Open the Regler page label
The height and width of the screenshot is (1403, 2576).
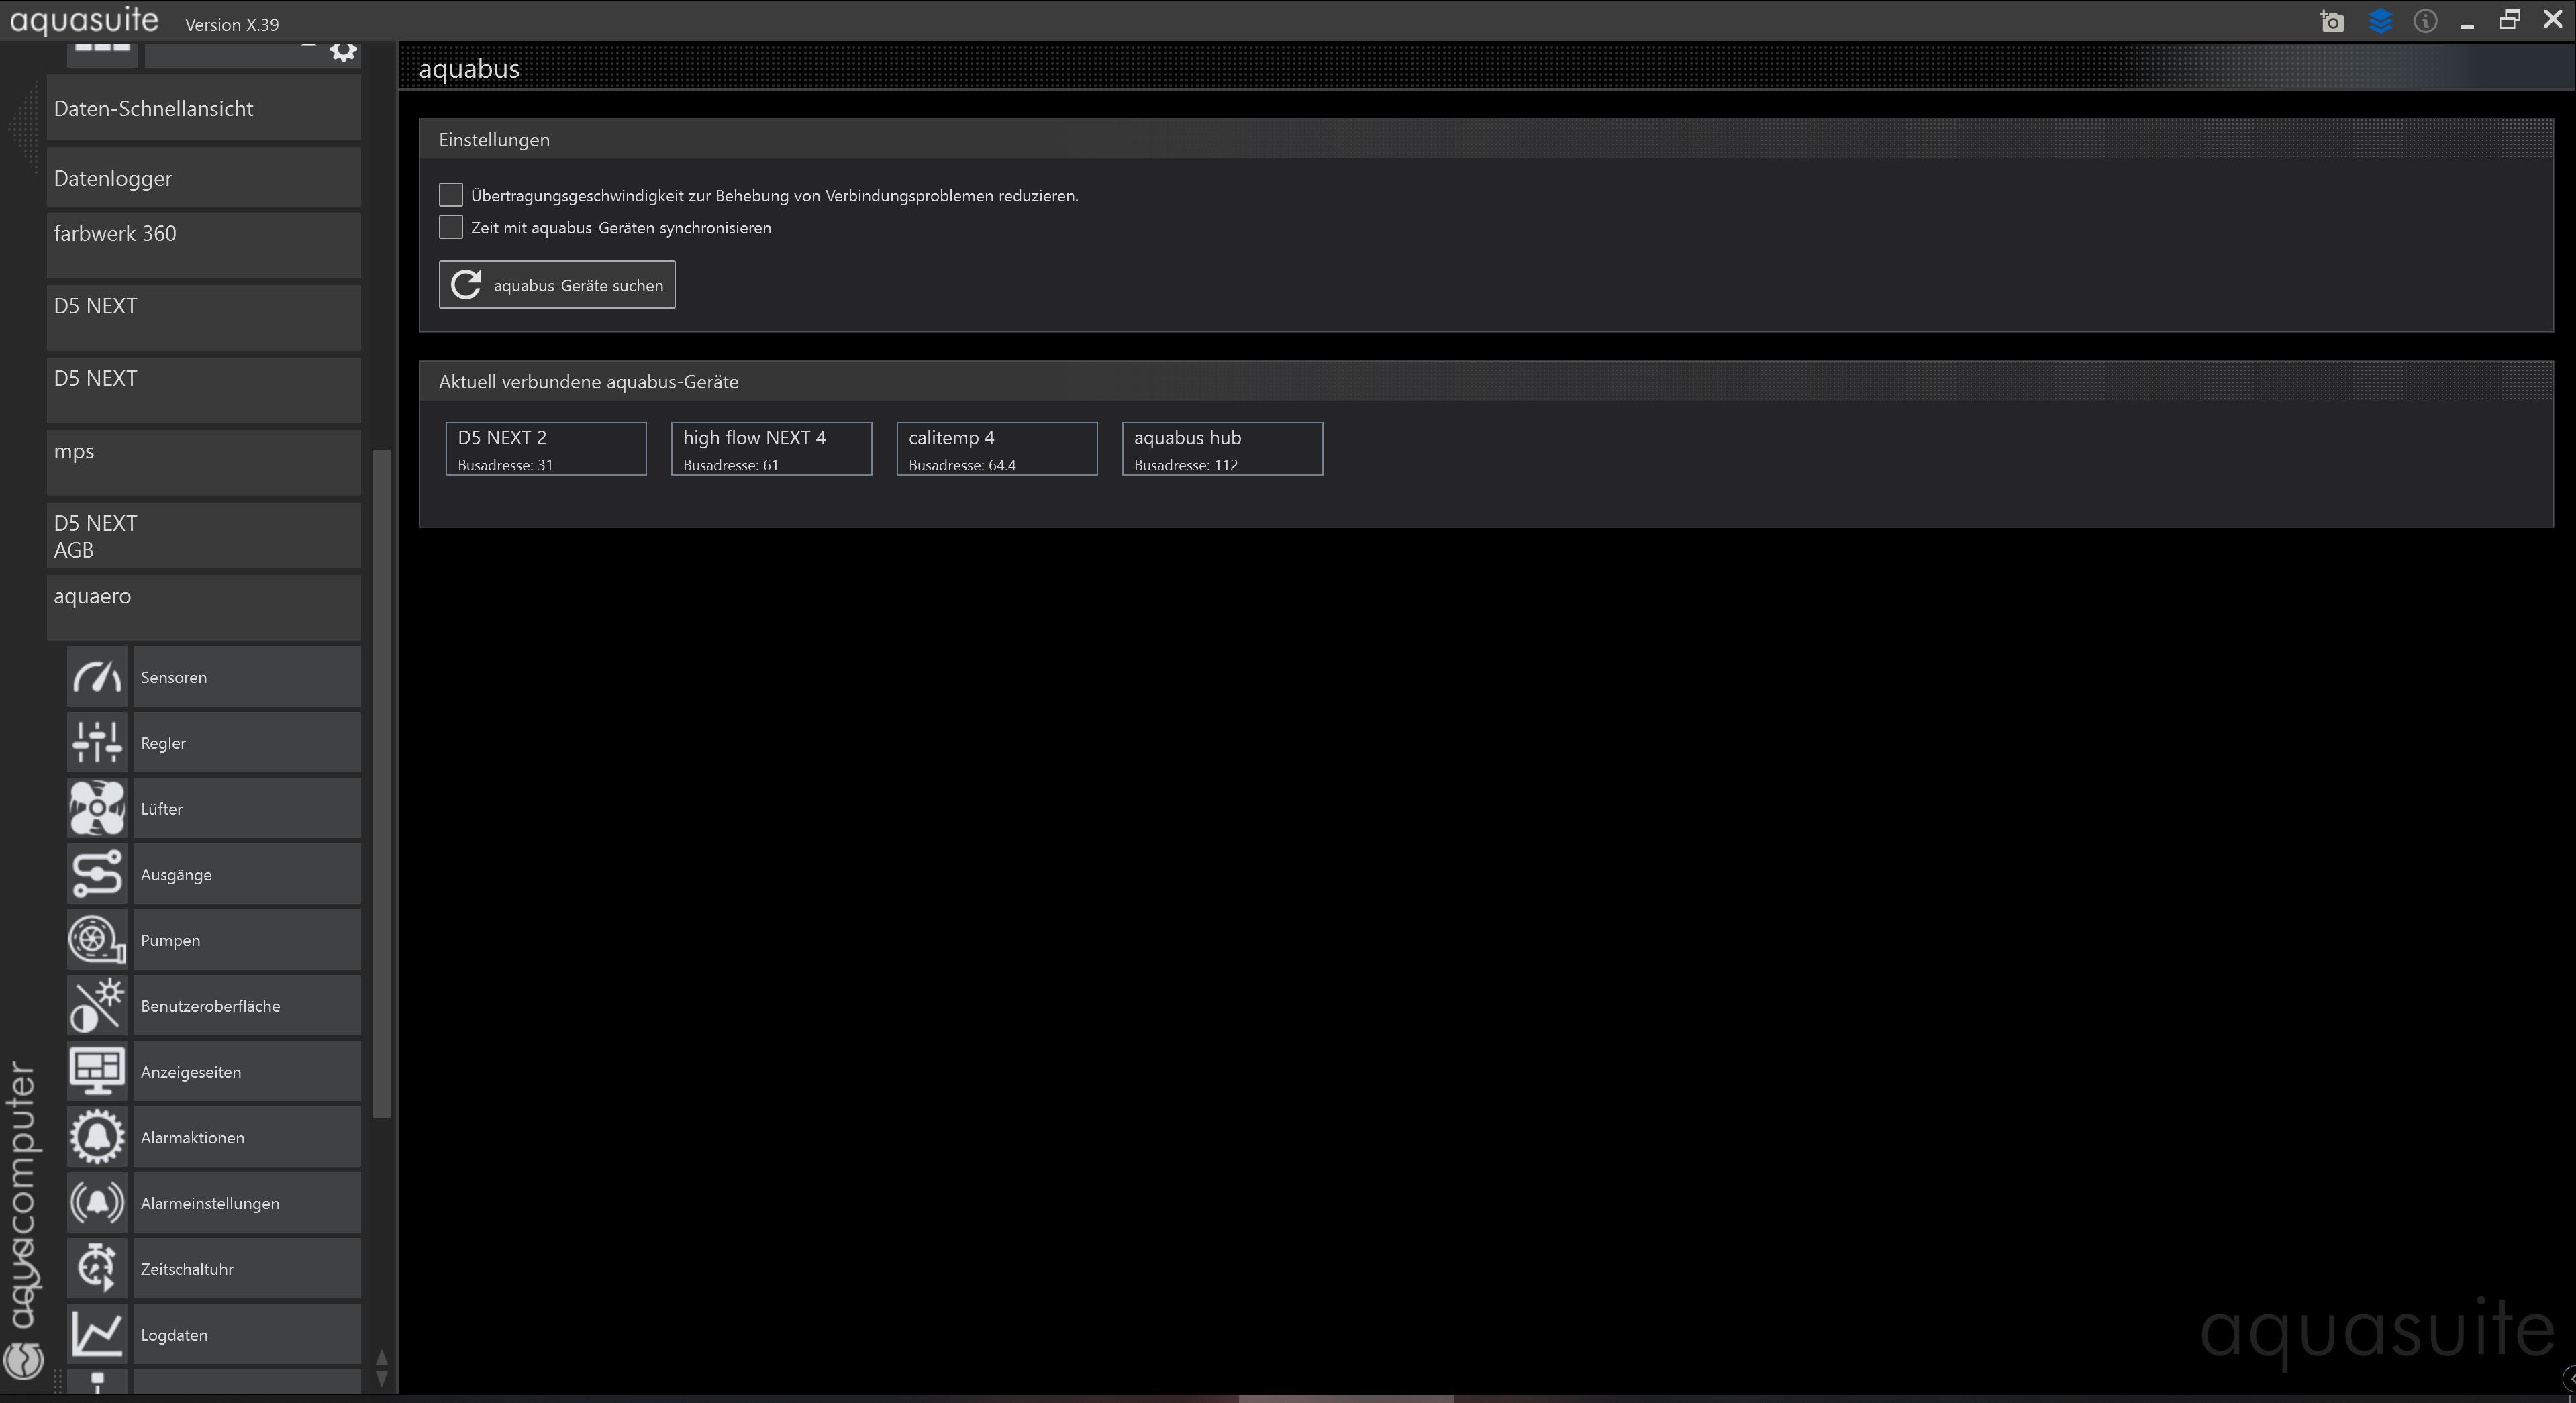247,743
